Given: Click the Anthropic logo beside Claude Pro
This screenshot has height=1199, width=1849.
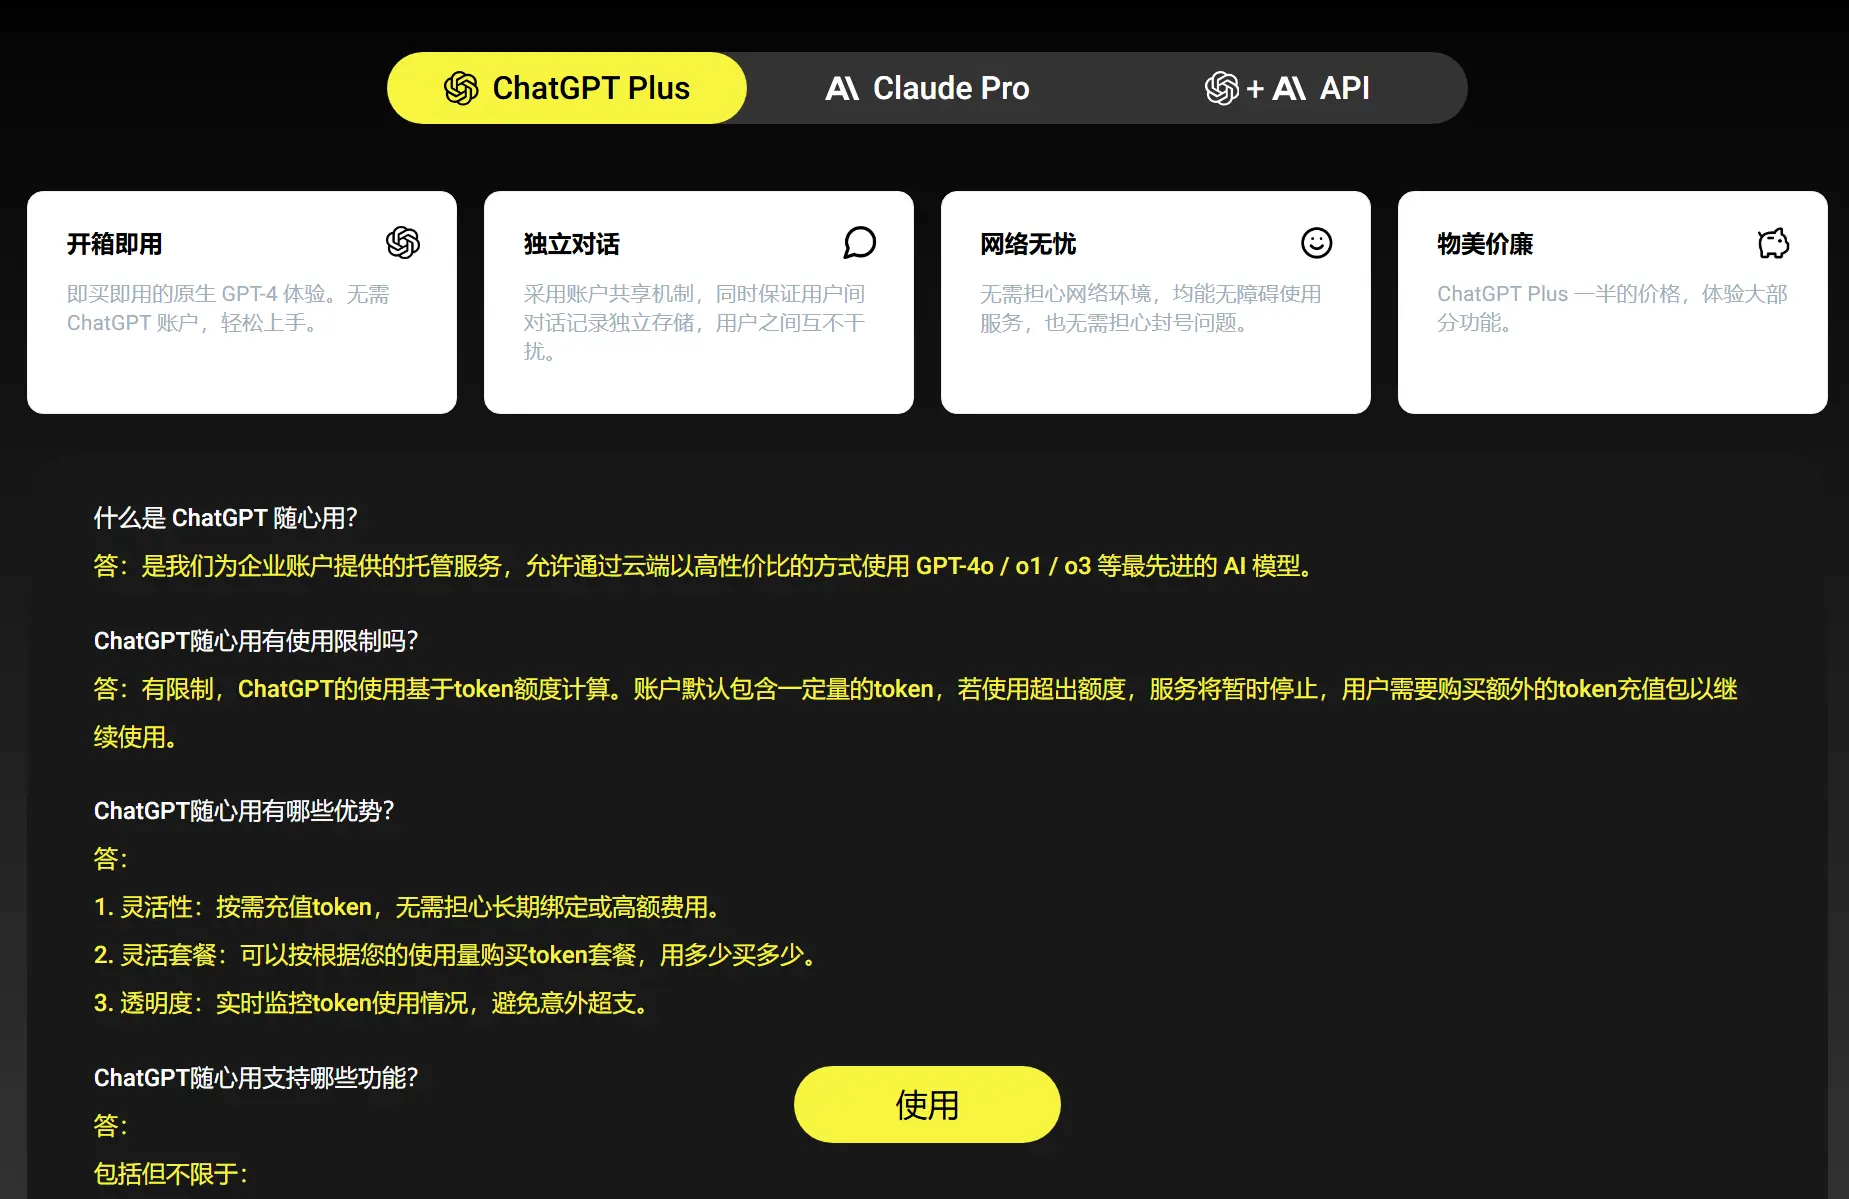Looking at the screenshot, I should 842,89.
